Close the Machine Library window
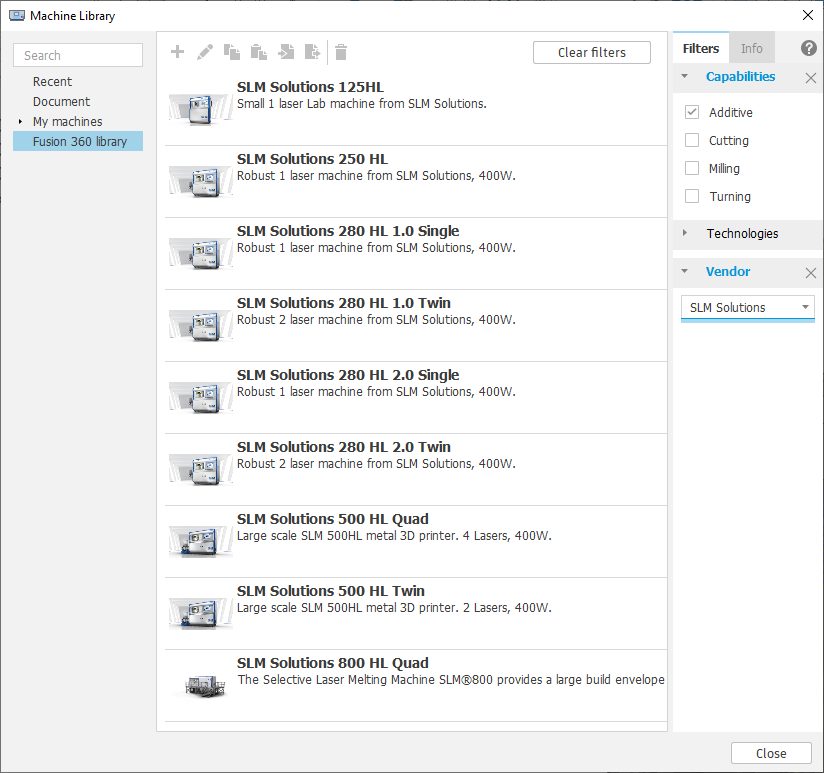The width and height of the screenshot is (824, 773). [x=808, y=15]
